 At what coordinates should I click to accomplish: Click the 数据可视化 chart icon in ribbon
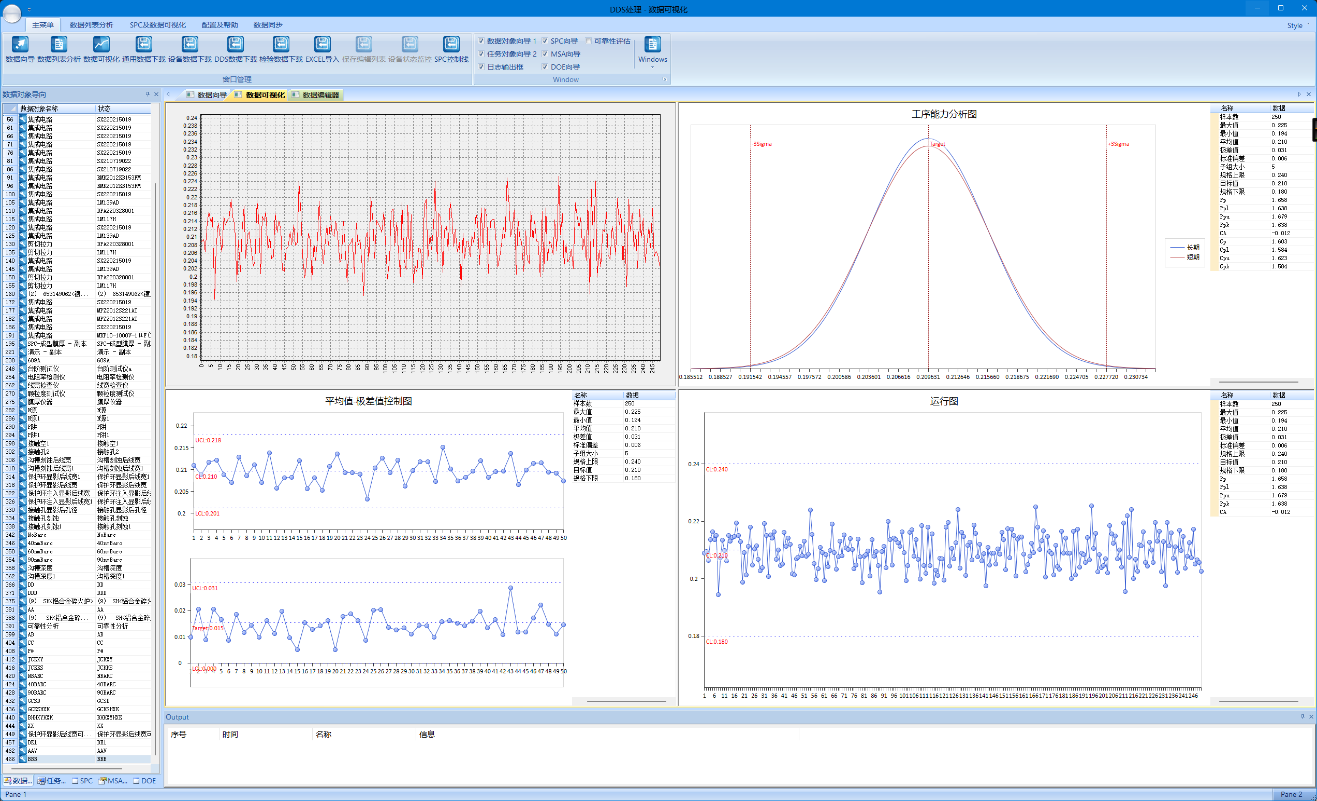102,44
